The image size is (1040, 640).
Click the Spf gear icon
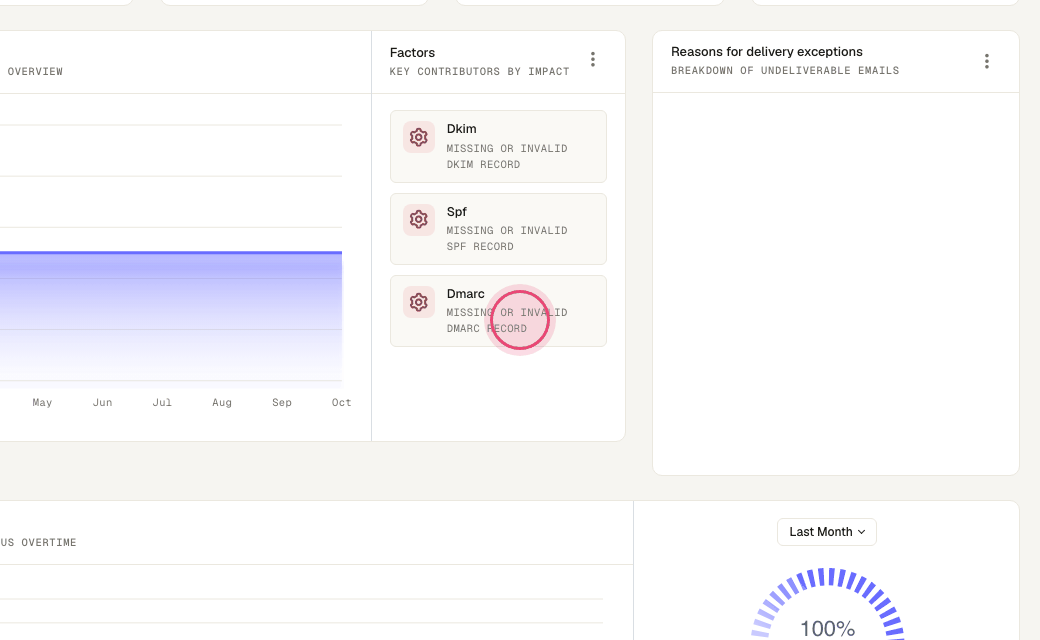[419, 220]
